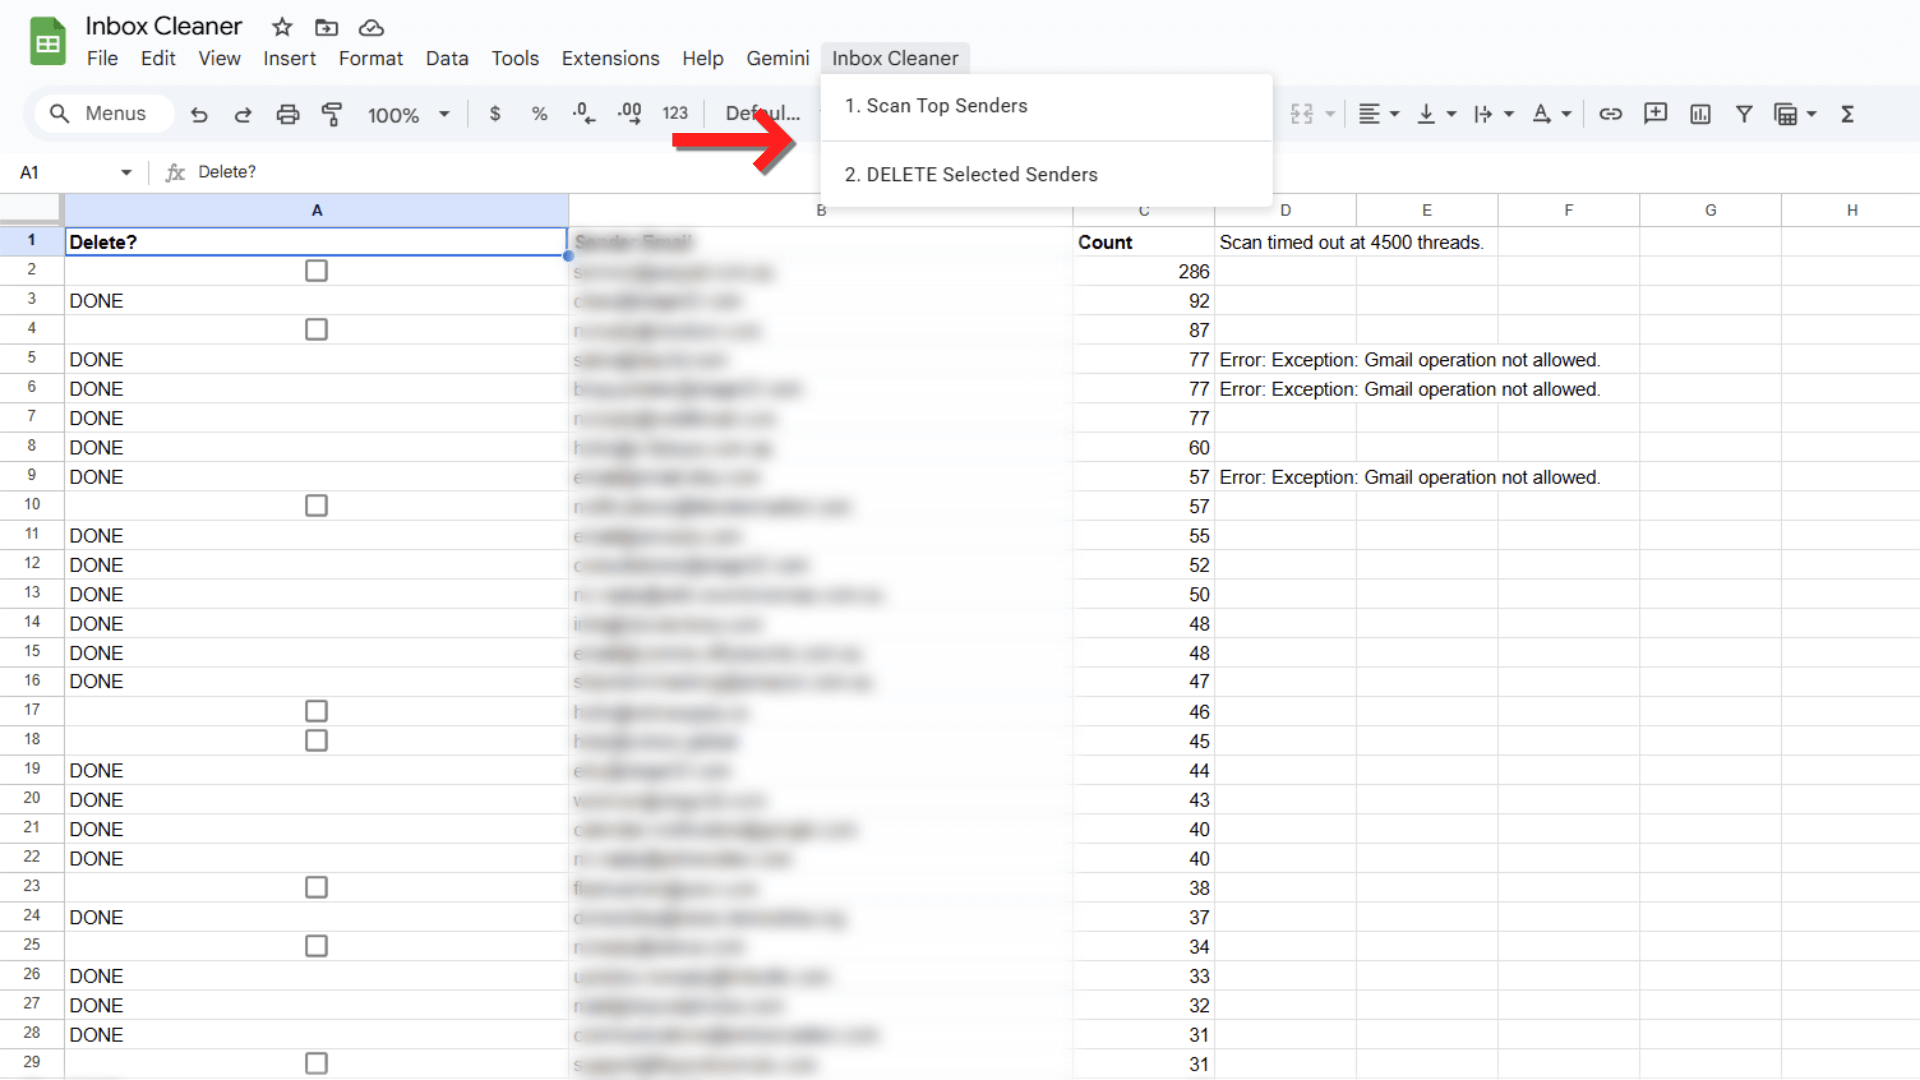Open the 100% zoom dropdown
Screen dimensions: 1920x1080
[408, 114]
